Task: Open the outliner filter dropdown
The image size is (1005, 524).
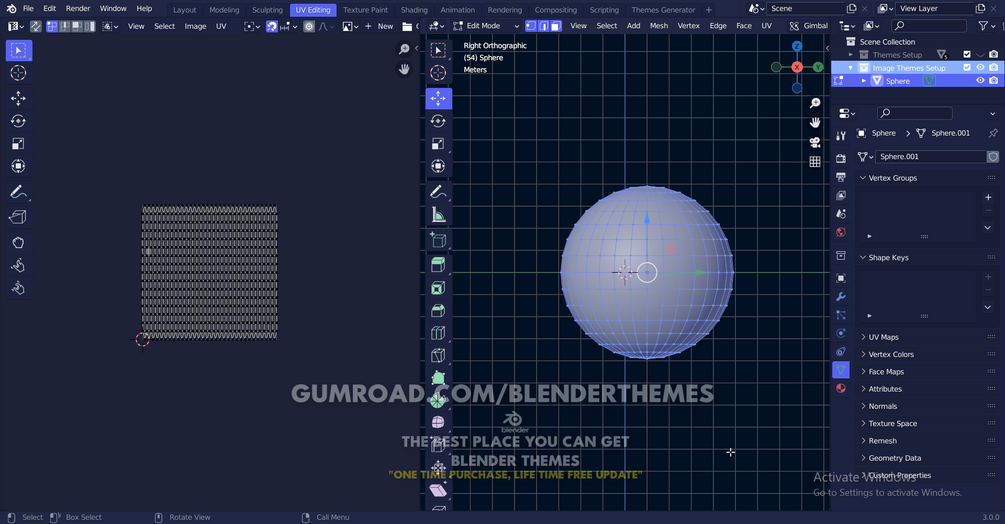Action: click(x=986, y=26)
